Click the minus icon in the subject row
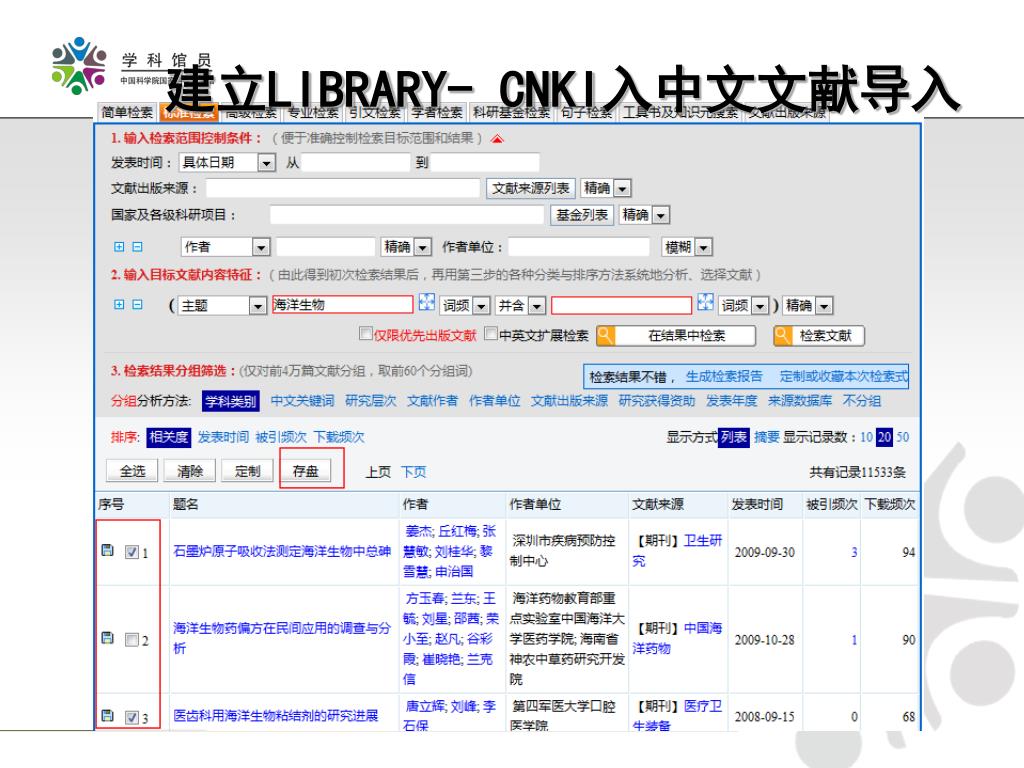Image resolution: width=1024 pixels, height=768 pixels. (x=137, y=304)
